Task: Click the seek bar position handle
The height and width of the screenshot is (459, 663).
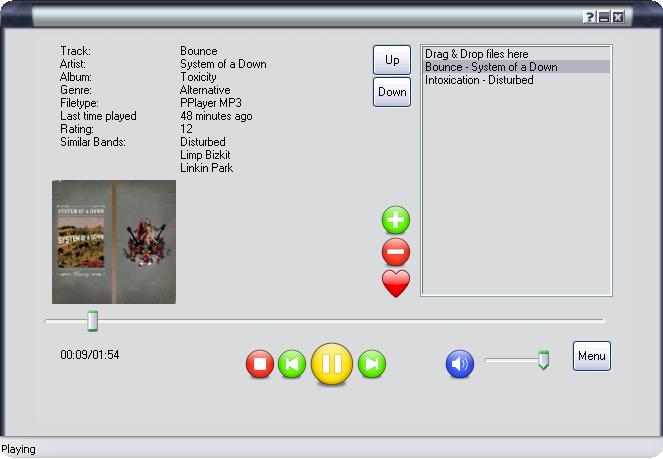Action: tap(92, 321)
